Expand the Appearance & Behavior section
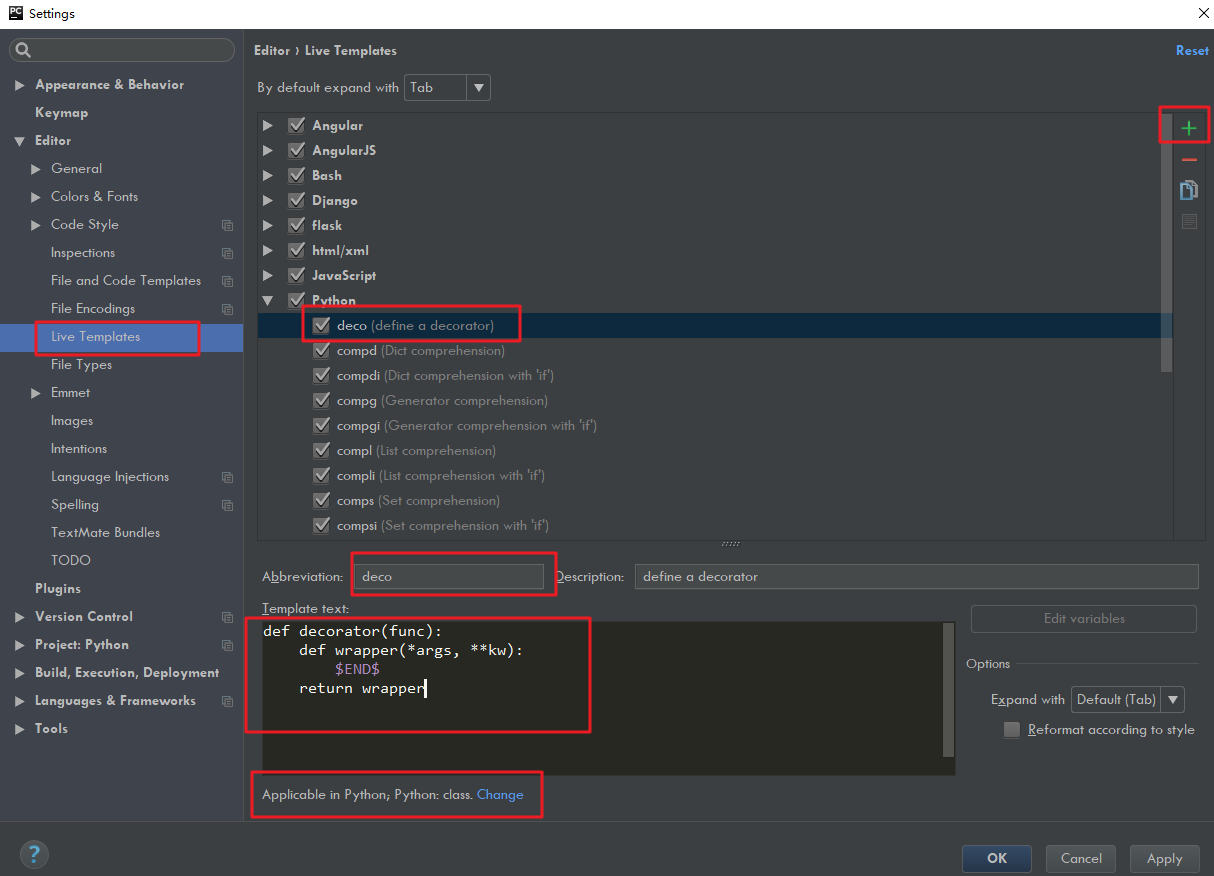 [x=20, y=85]
